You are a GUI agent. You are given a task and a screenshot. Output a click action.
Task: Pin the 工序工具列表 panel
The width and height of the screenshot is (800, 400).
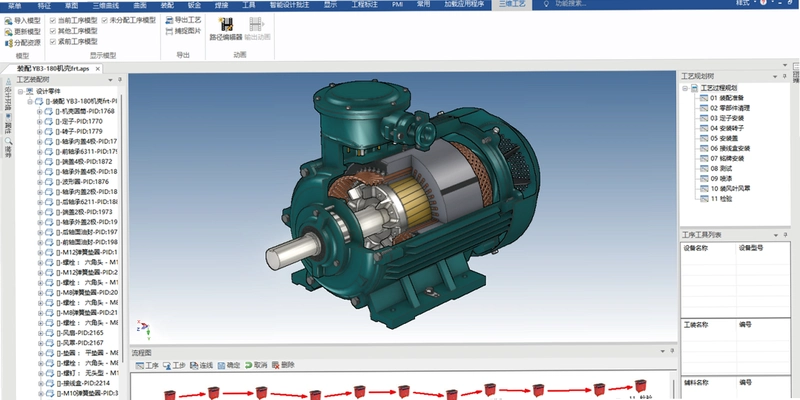pyautogui.click(x=785, y=235)
